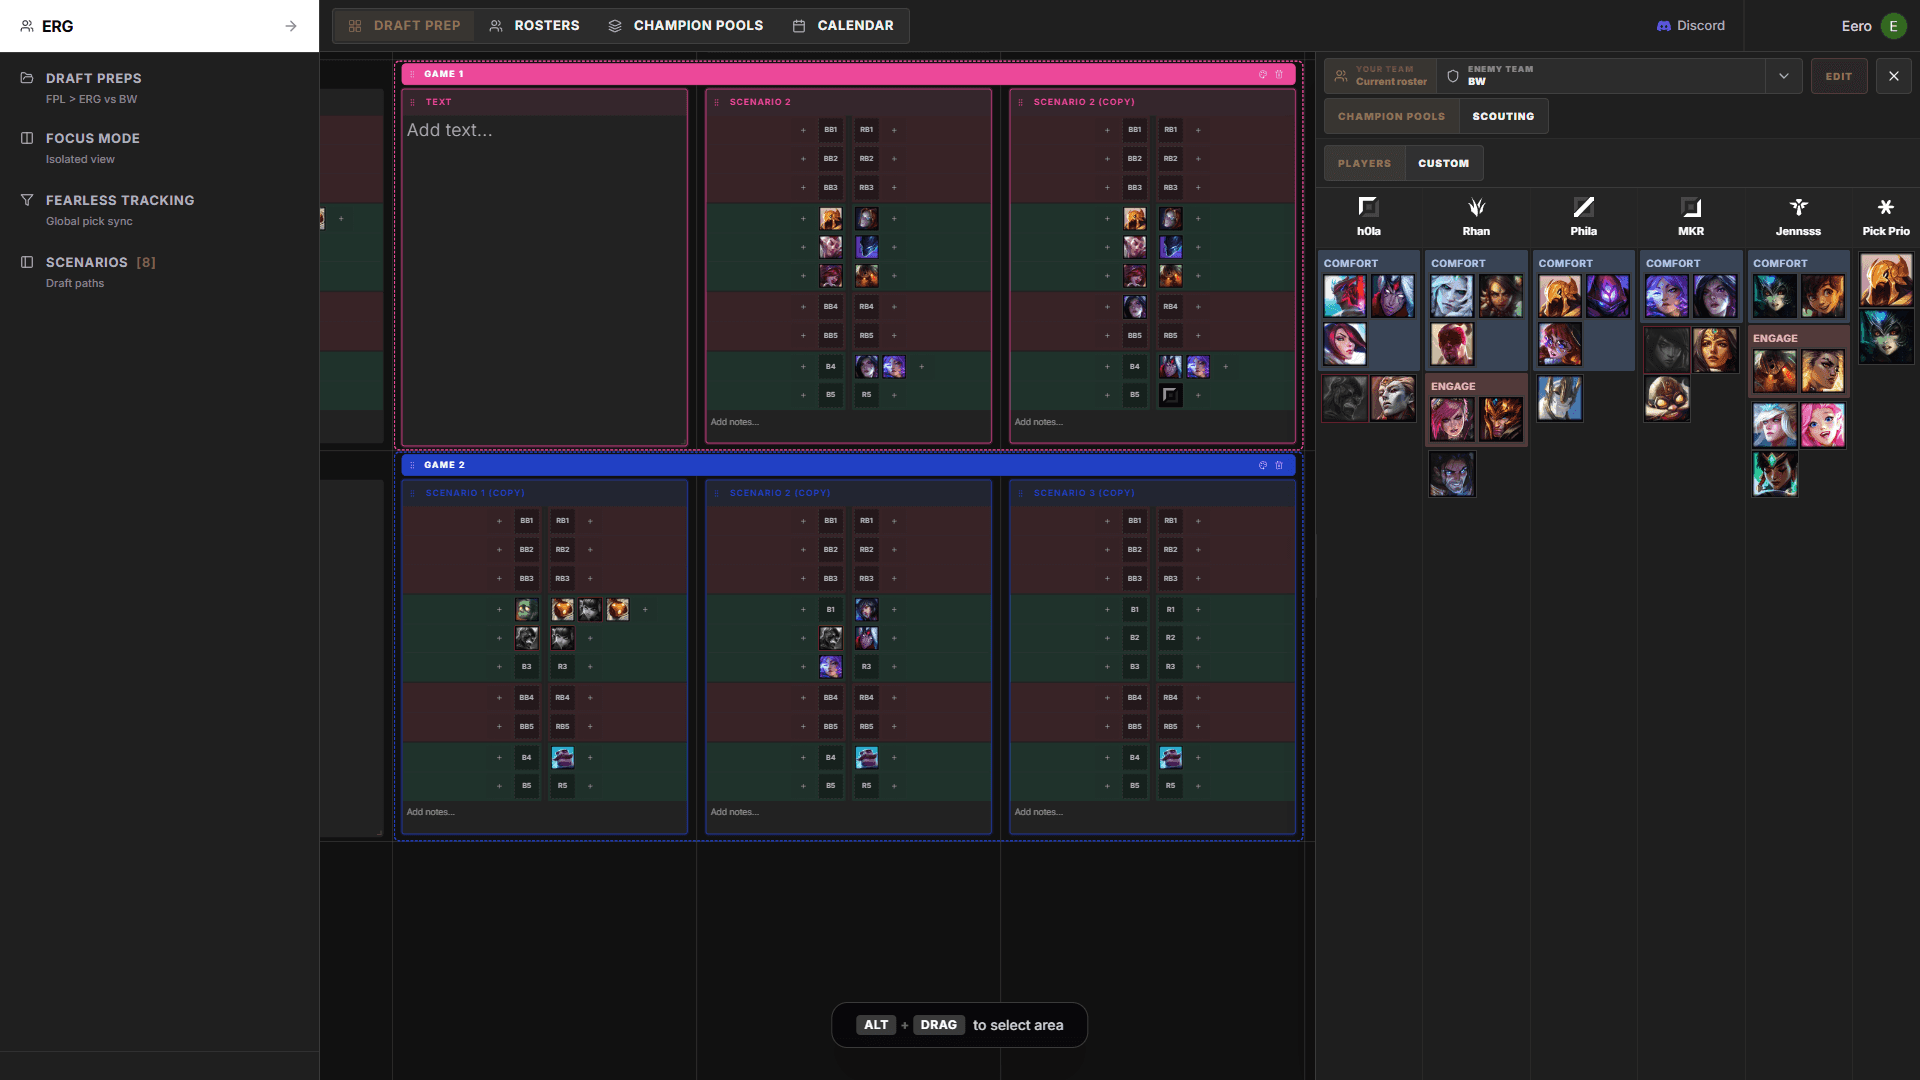Select the Rhan player role icon

point(1476,207)
